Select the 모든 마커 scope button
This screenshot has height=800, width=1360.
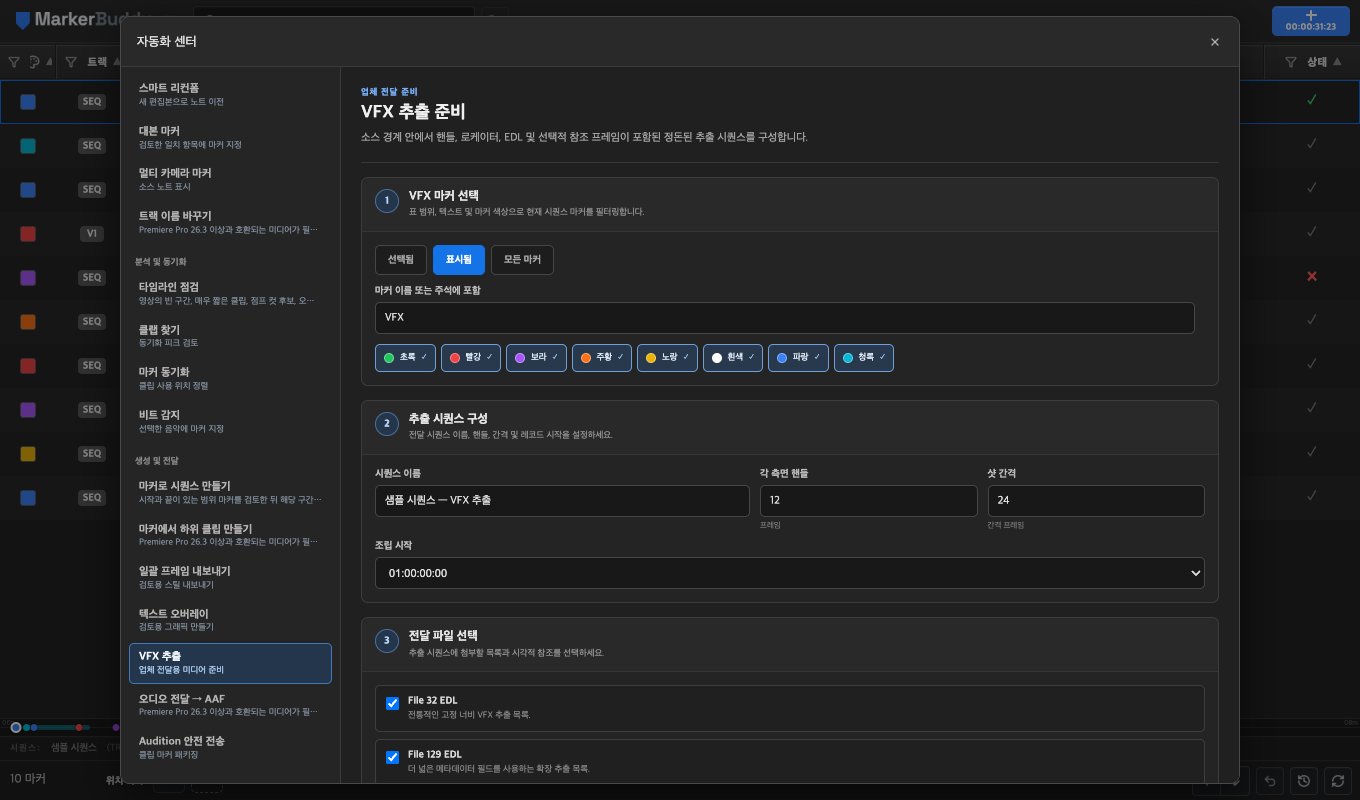pyautogui.click(x=522, y=260)
